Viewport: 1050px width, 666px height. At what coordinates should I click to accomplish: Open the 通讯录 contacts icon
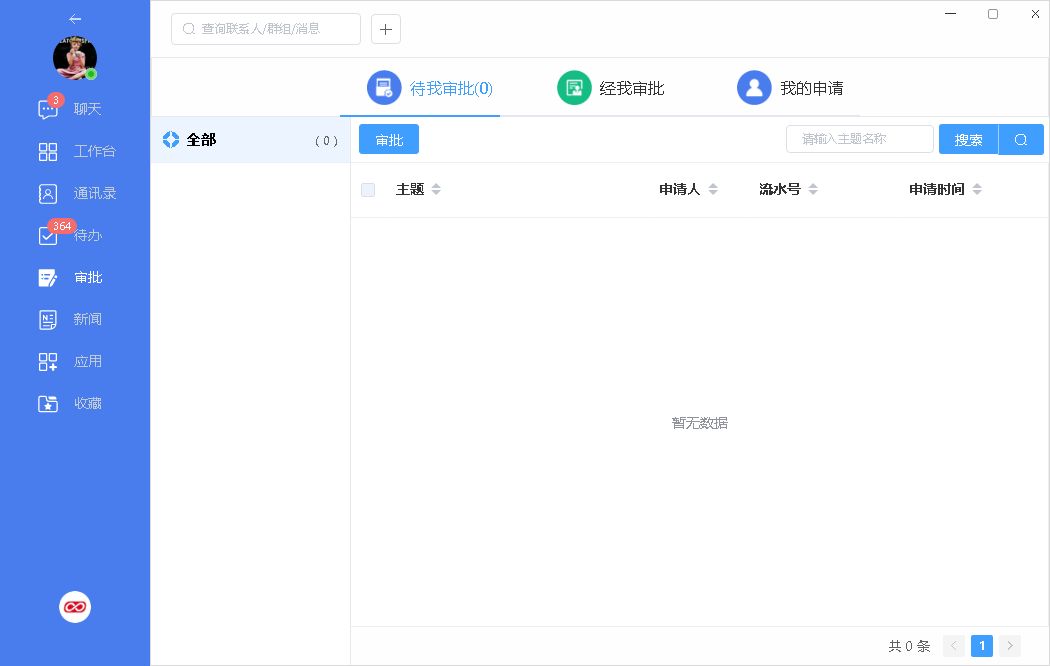click(48, 194)
